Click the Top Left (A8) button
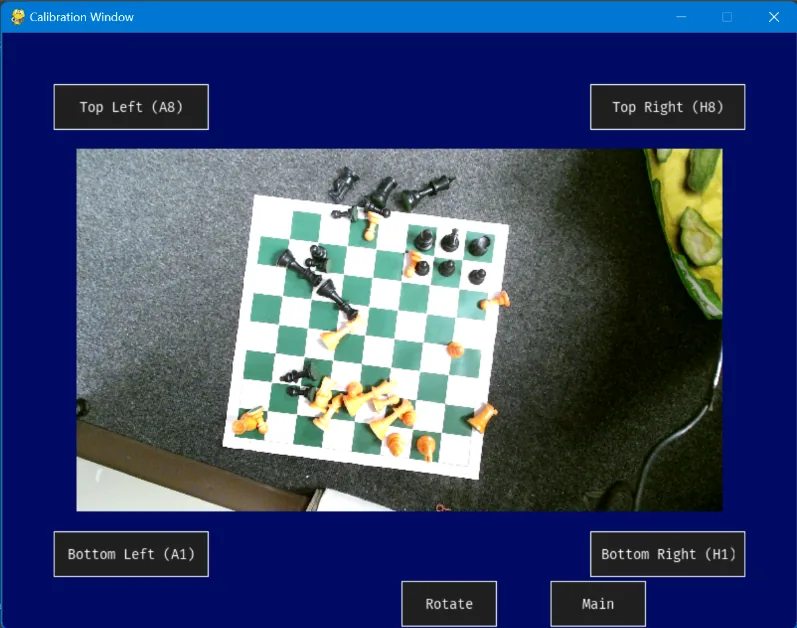The image size is (797, 628). (x=131, y=107)
